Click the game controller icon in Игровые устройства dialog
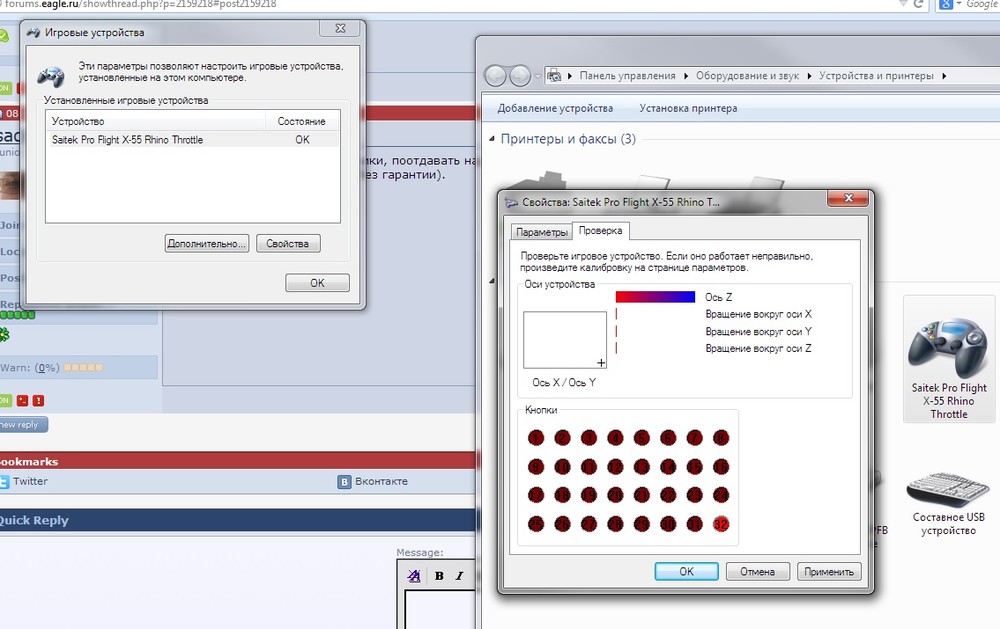 50,76
